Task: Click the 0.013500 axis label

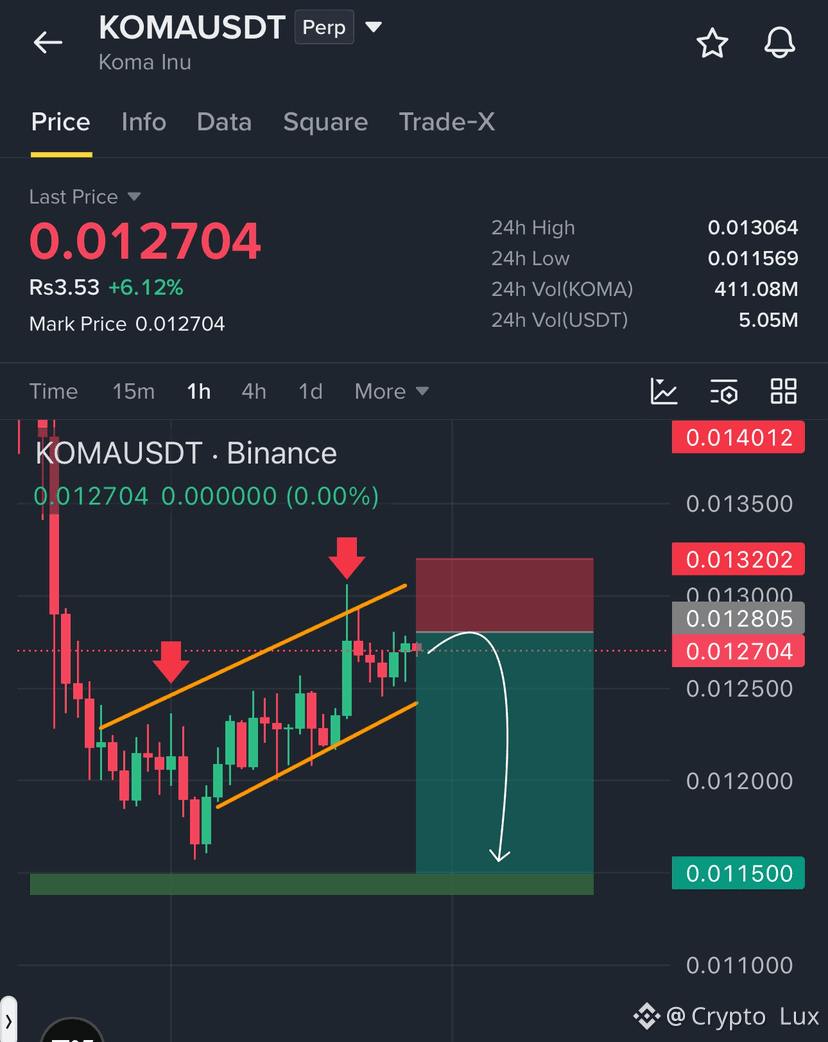Action: coord(739,504)
